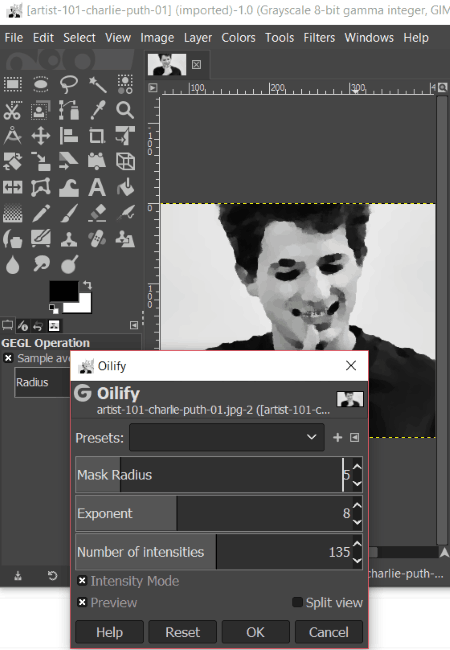The image size is (450, 650).
Task: Select the Heal bandage tool
Action: [97, 239]
